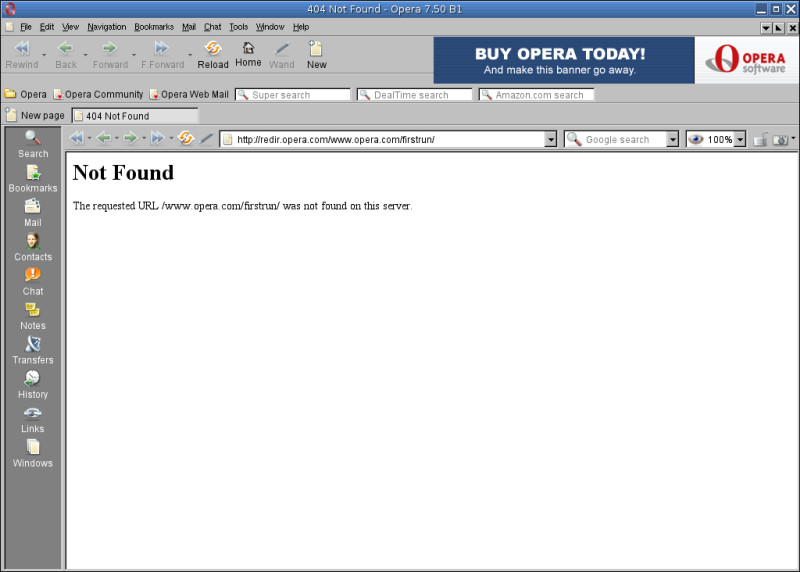Viewport: 800px width, 572px height.
Task: Open the Navigation menu
Action: click(x=106, y=27)
